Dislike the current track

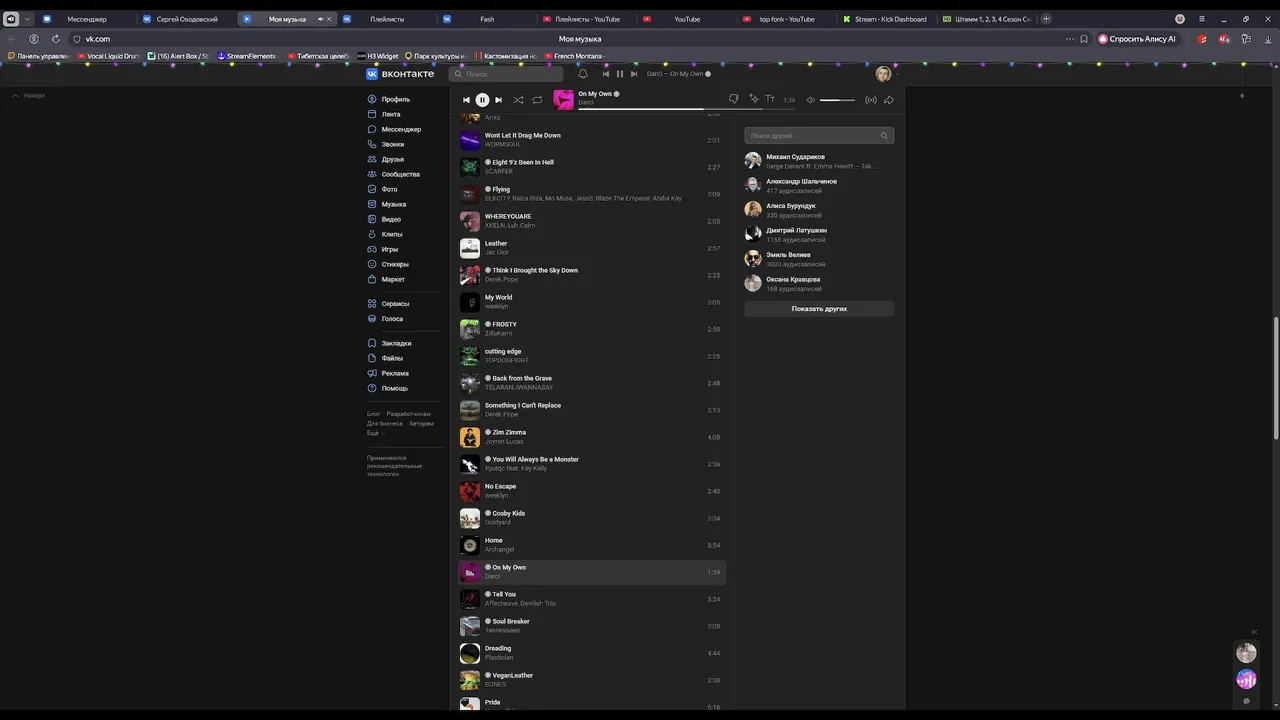click(733, 99)
